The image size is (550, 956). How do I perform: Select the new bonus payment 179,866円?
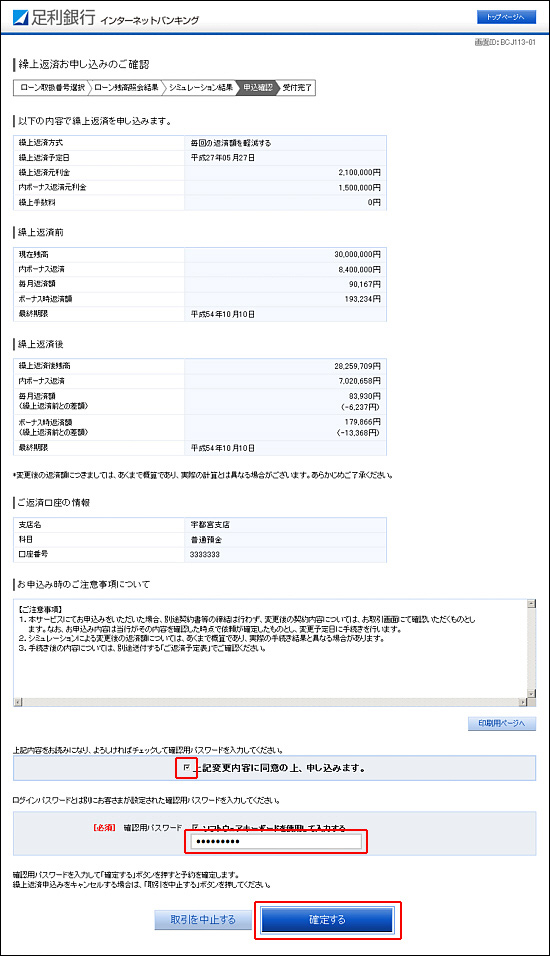click(362, 422)
